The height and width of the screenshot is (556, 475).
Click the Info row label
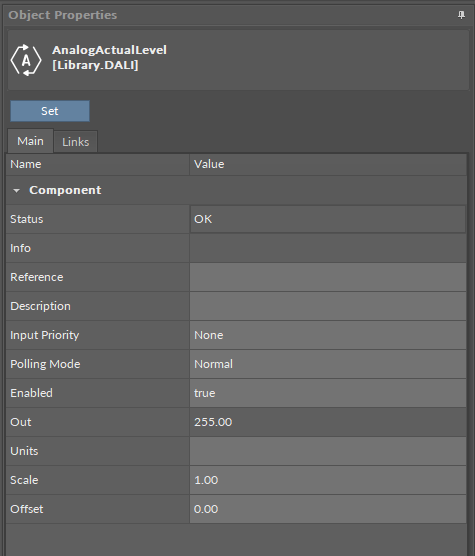point(21,248)
